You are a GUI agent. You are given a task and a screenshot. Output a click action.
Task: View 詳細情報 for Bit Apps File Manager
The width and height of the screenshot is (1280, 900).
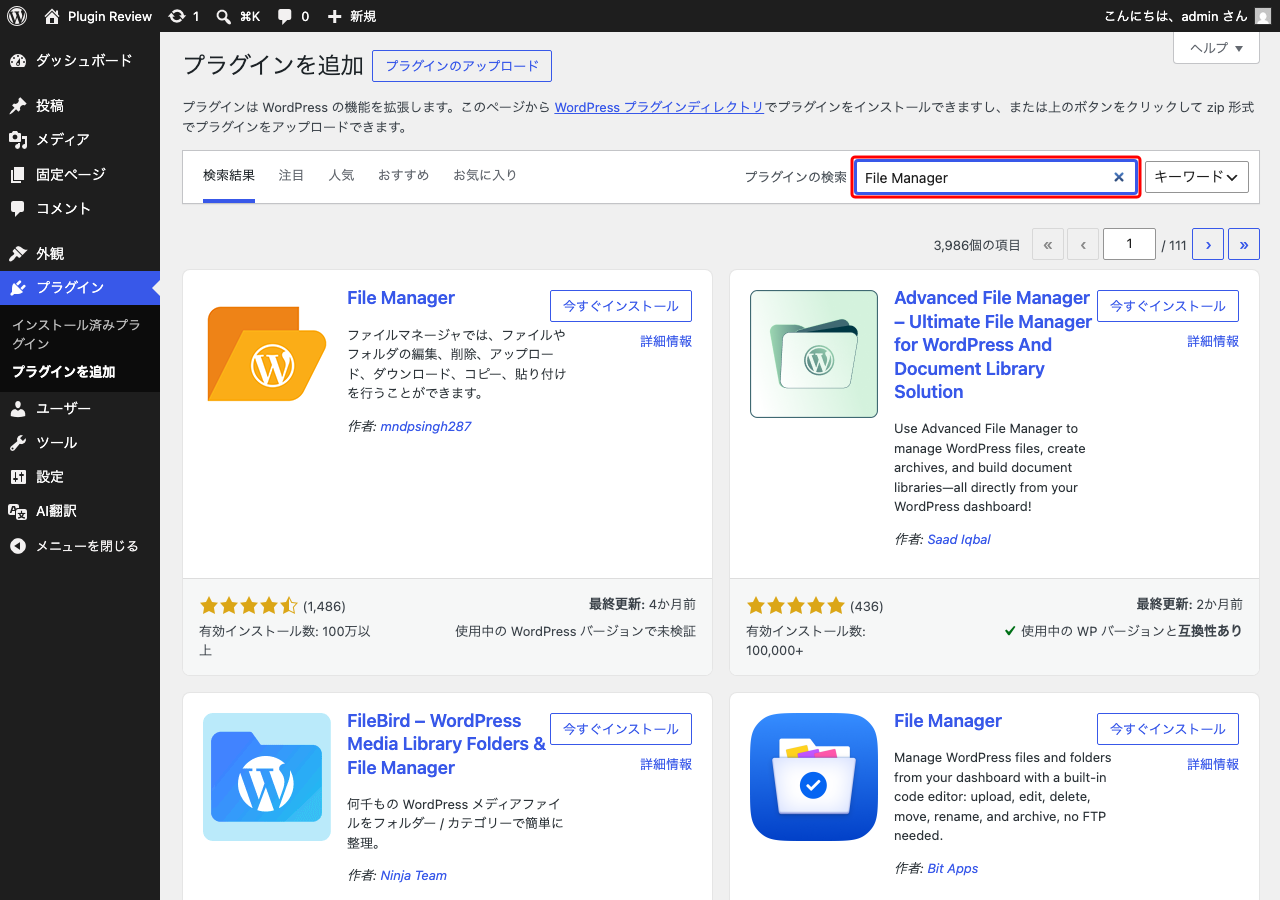1213,764
